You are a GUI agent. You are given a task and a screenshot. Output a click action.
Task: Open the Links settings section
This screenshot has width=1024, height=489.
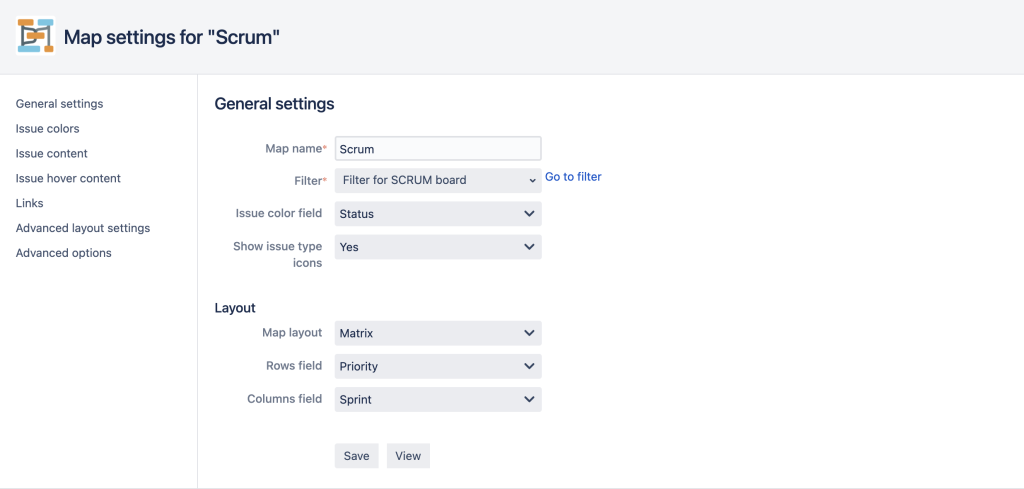[x=29, y=203]
